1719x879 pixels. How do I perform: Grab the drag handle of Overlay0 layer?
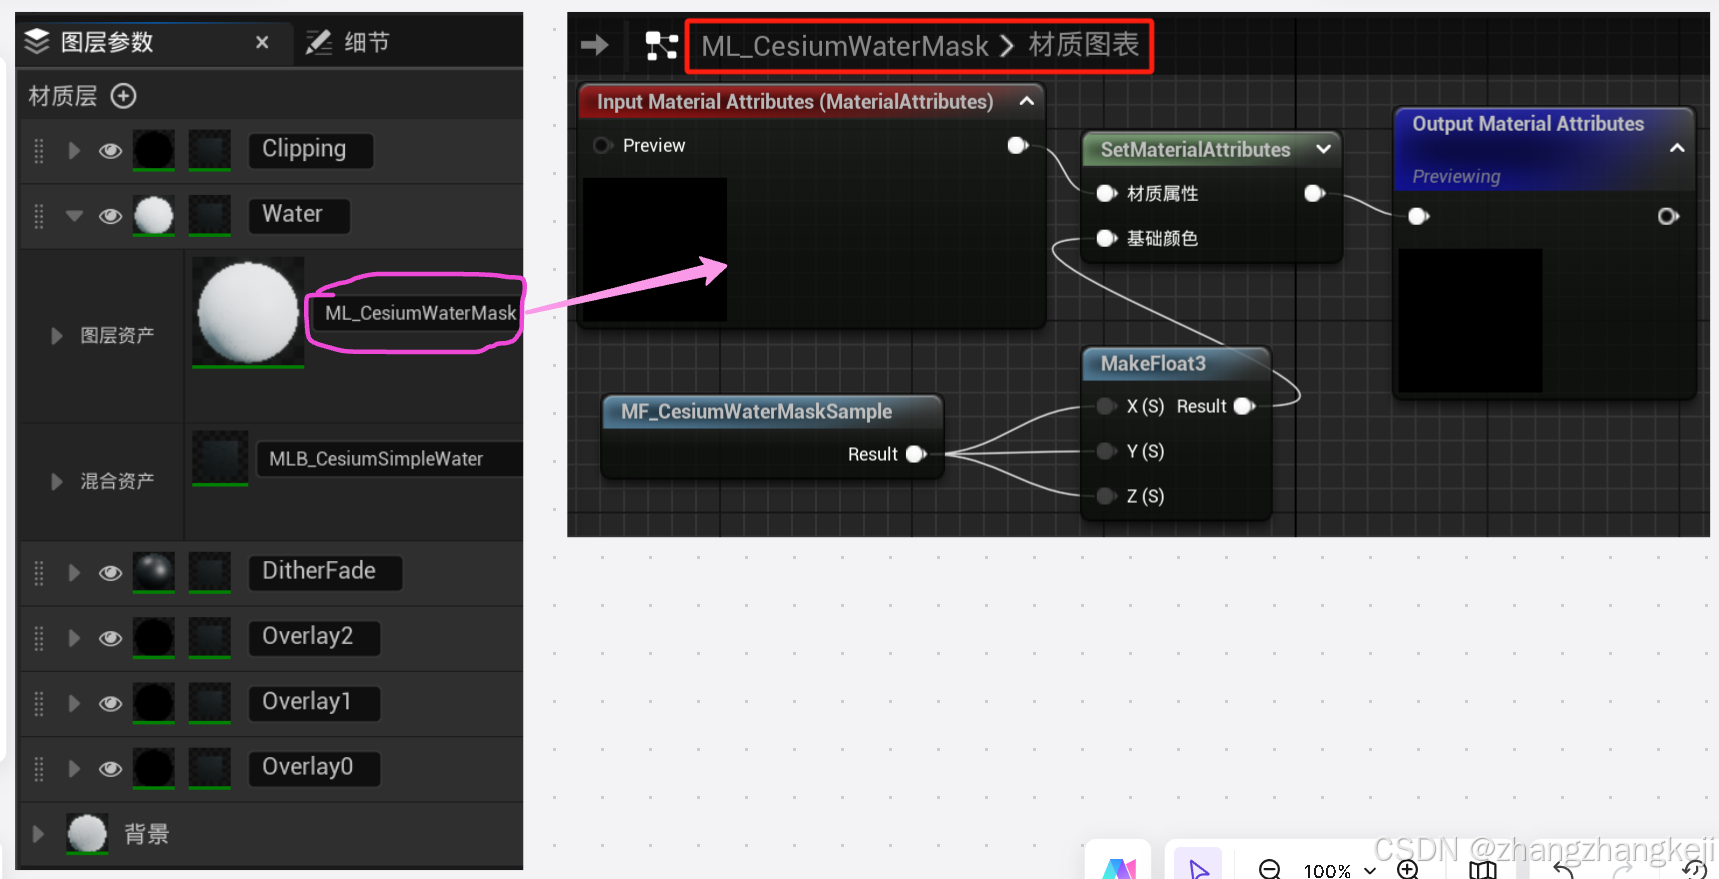pyautogui.click(x=39, y=768)
